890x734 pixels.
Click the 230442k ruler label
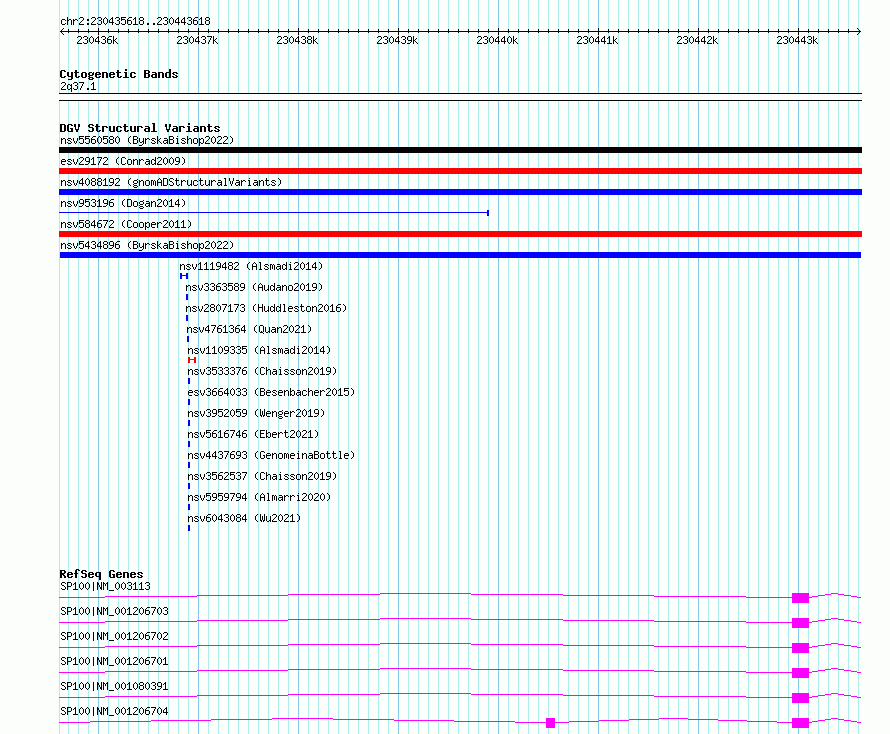tap(697, 40)
